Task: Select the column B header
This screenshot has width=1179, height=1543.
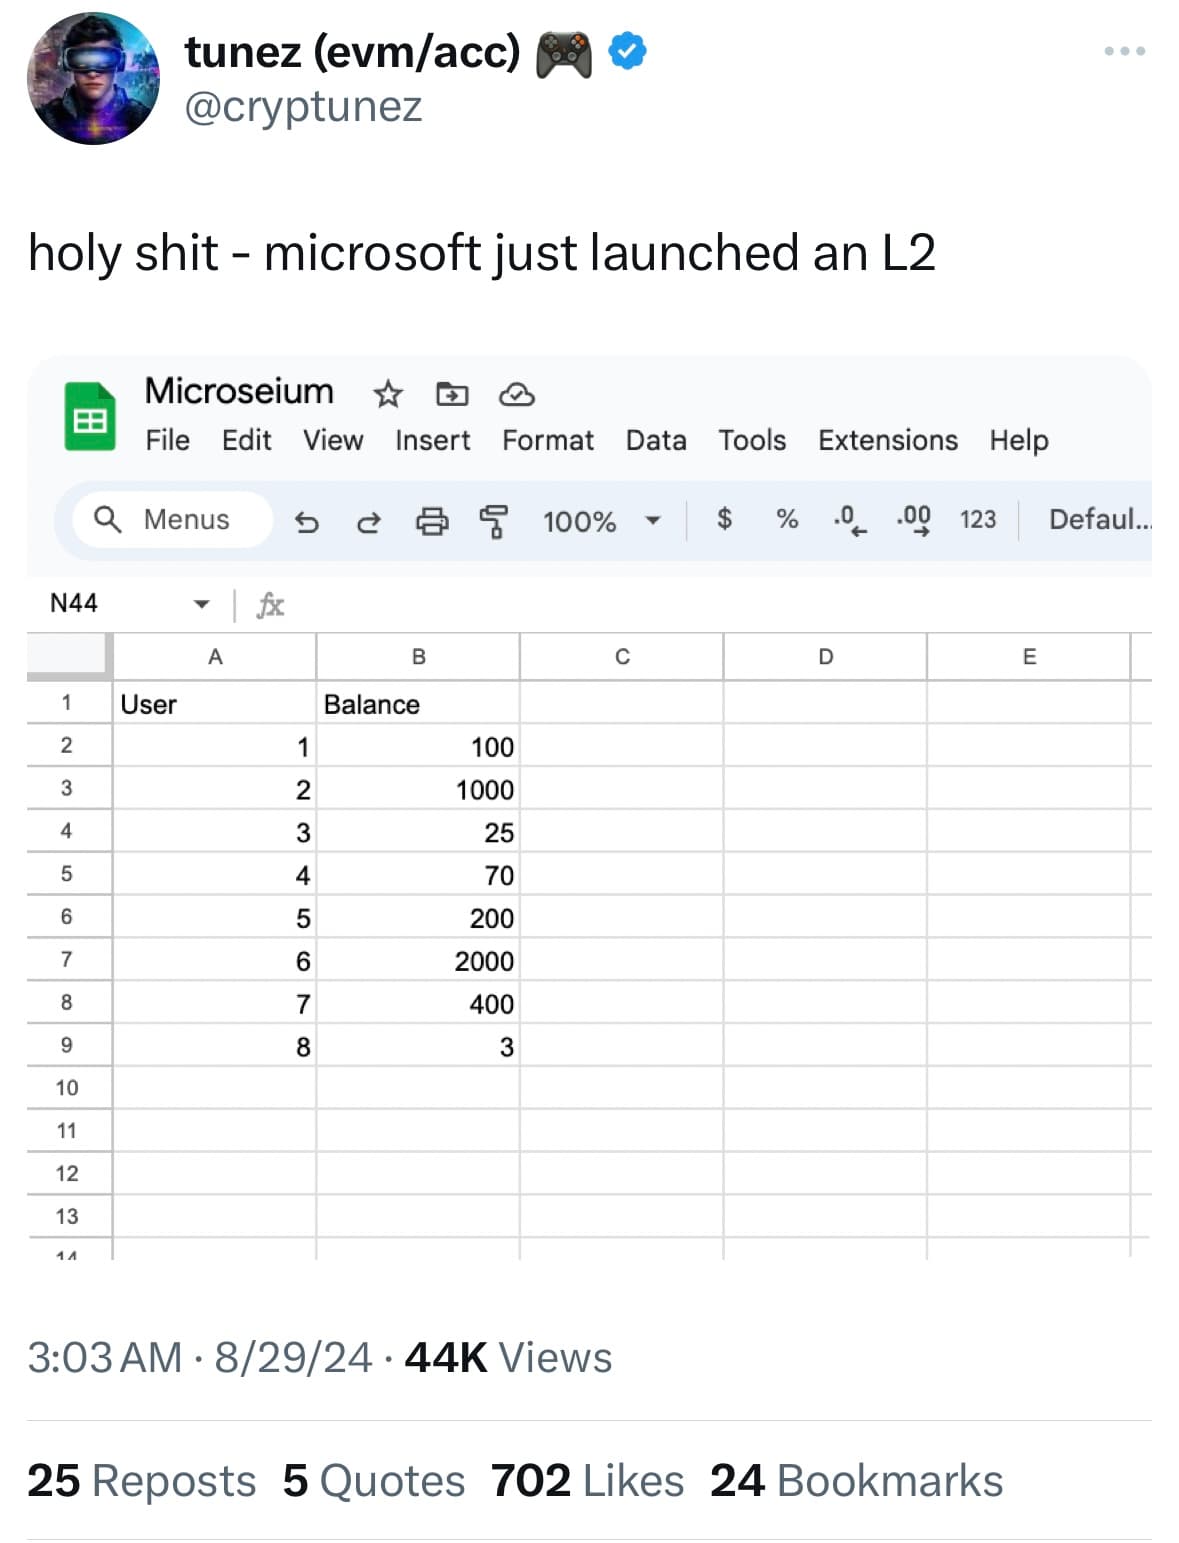Action: coord(418,657)
